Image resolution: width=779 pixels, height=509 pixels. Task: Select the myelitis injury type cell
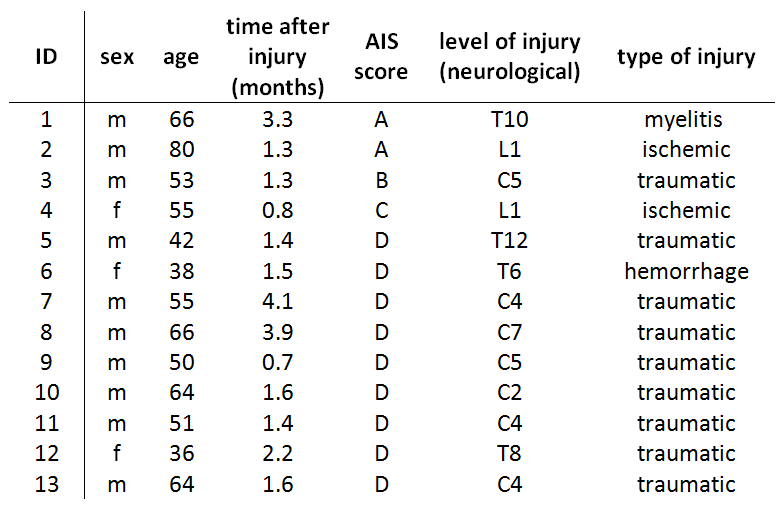click(686, 120)
